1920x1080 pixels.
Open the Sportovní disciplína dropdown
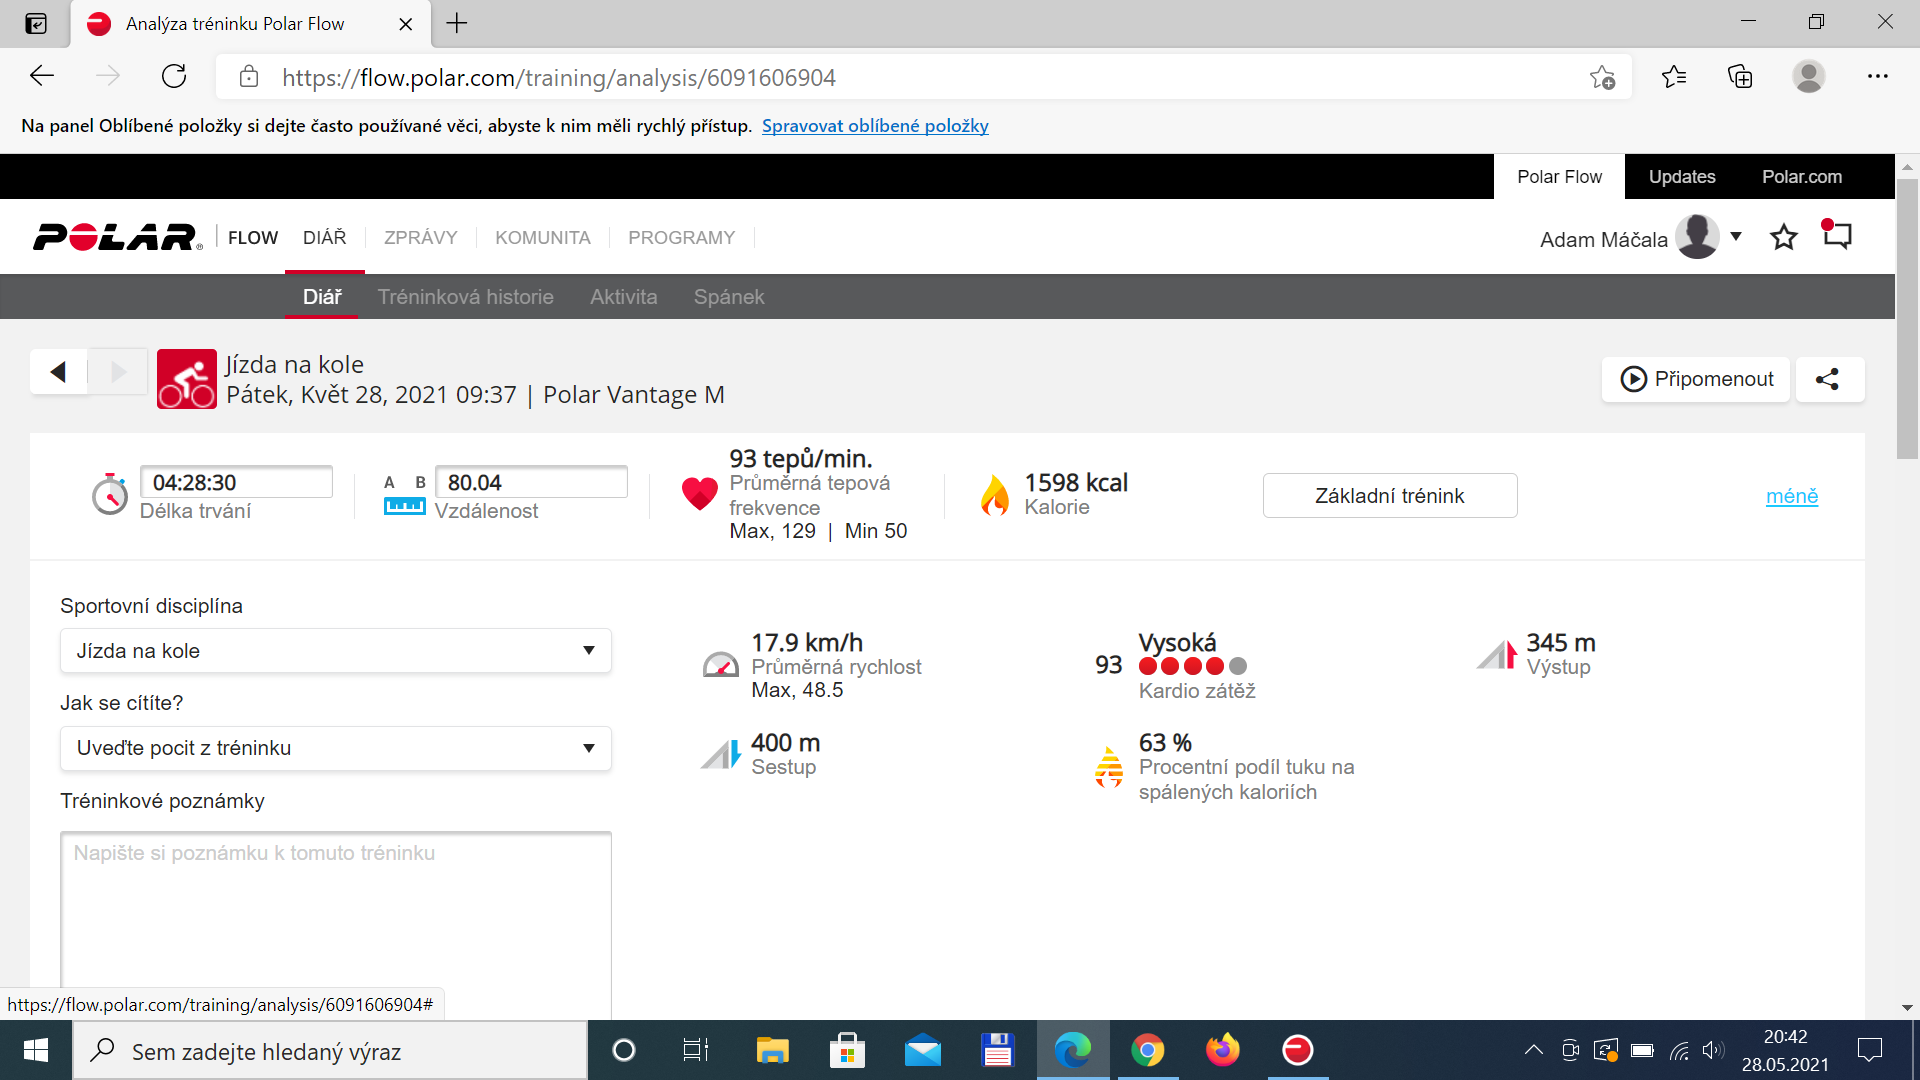336,651
